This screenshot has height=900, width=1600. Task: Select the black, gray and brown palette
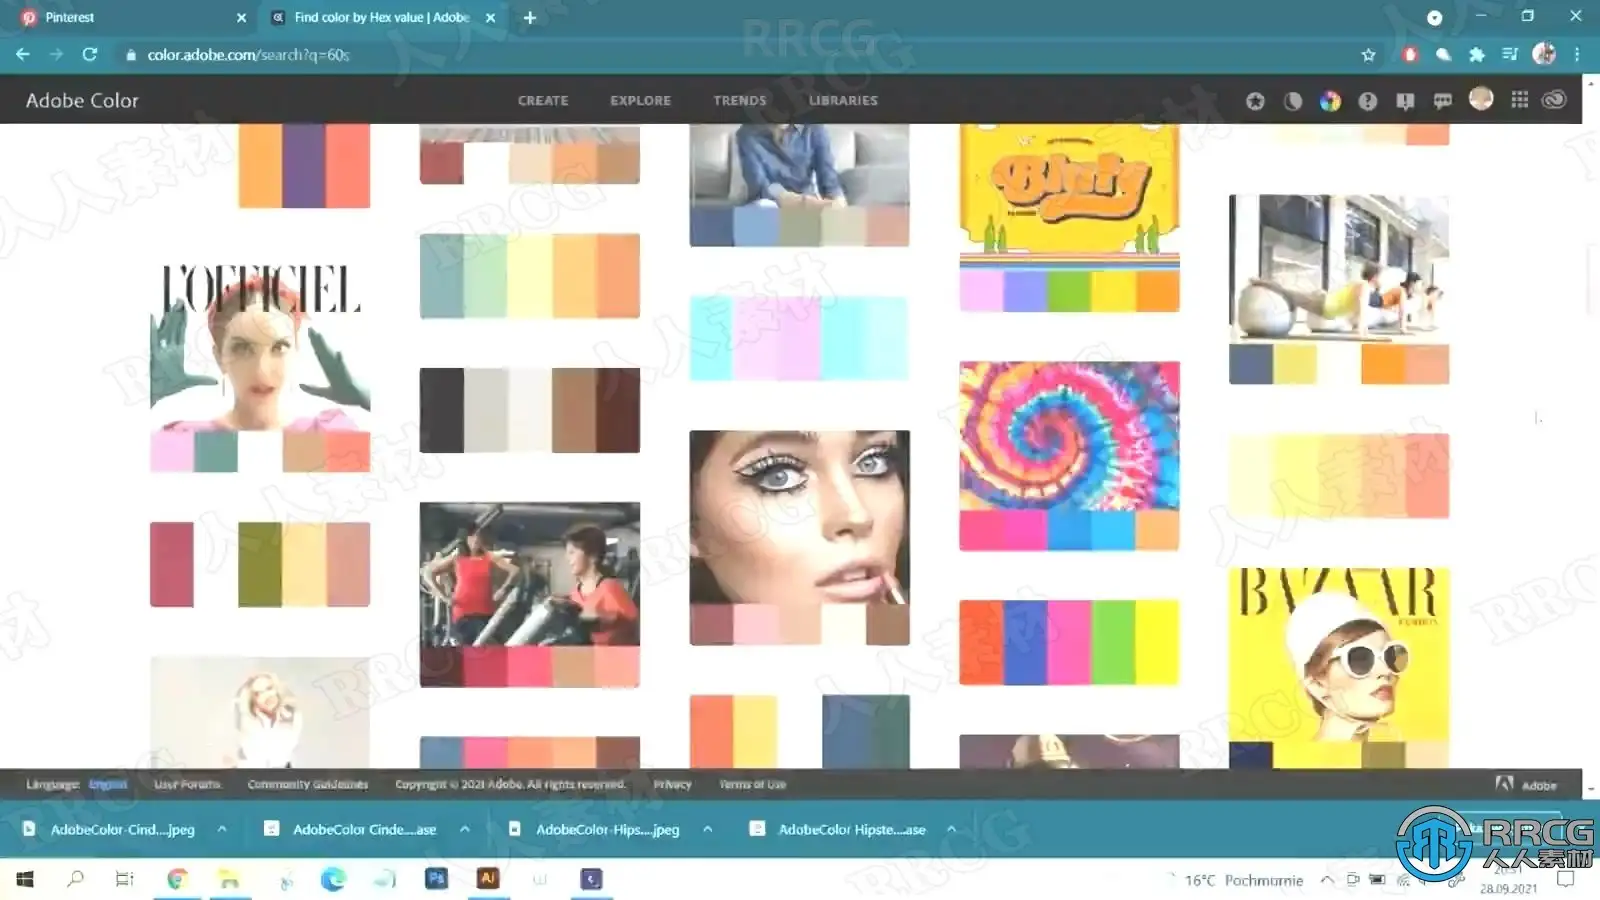pos(530,410)
